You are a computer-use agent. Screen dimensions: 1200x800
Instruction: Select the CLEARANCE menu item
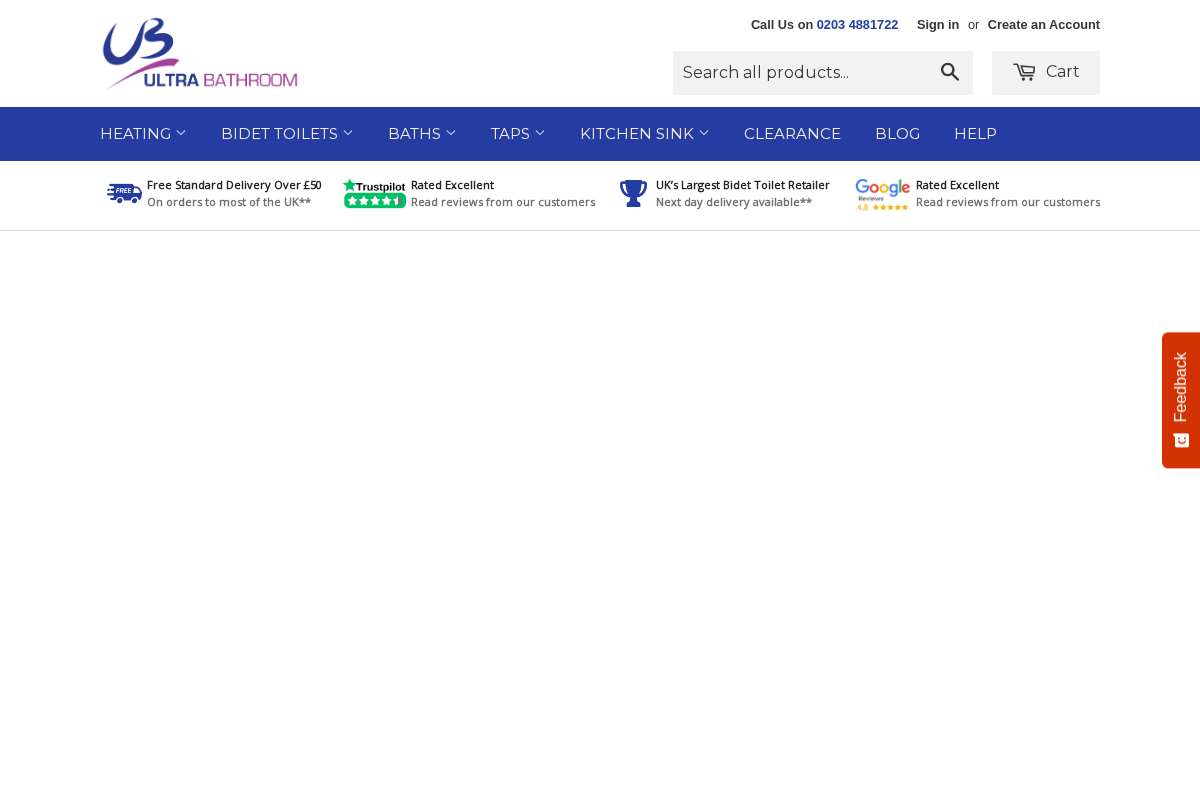click(x=791, y=133)
